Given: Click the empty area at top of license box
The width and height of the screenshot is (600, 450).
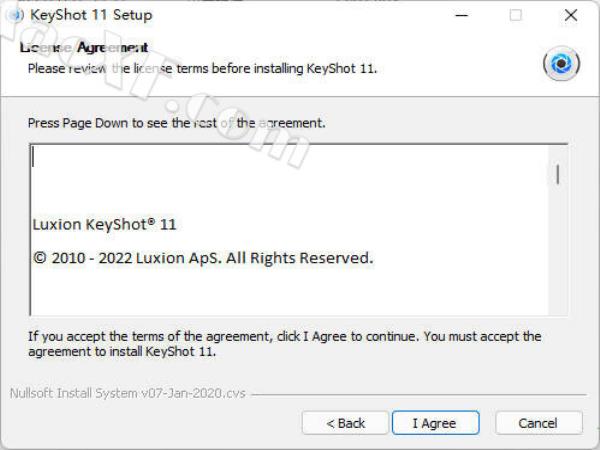Looking at the screenshot, I should click(289, 180).
